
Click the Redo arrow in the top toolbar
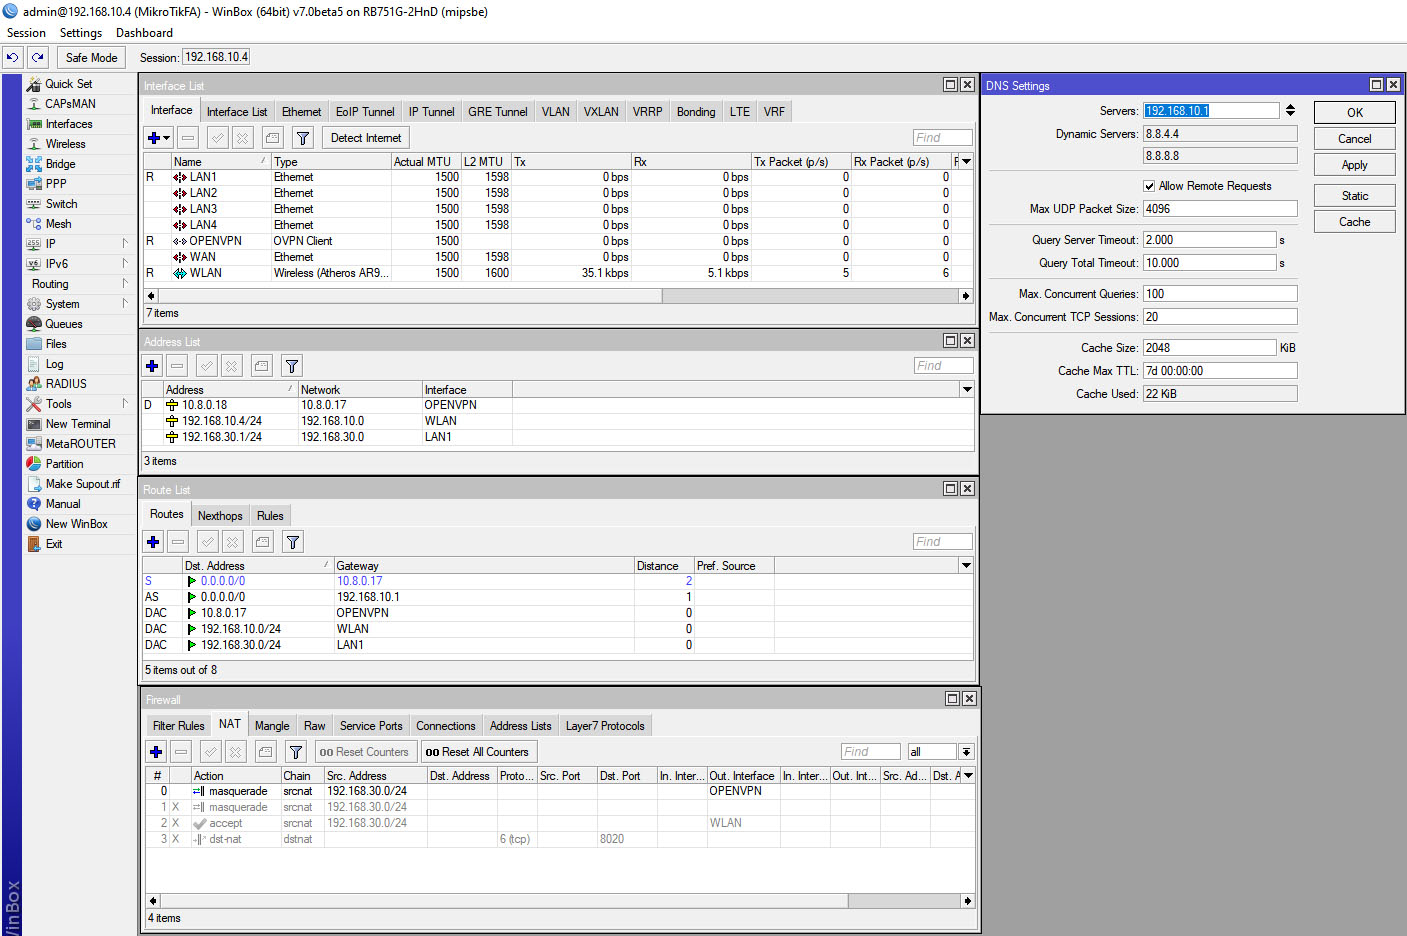pyautogui.click(x=38, y=58)
